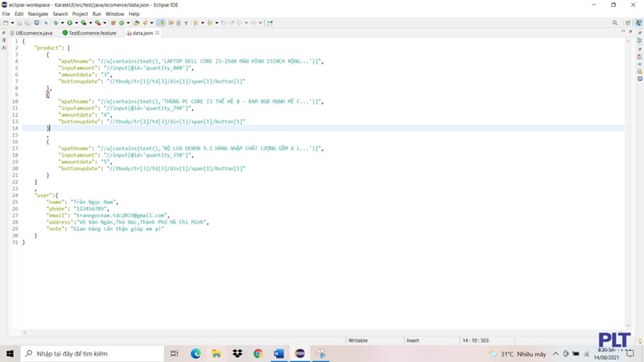Open the Window menu
The height and width of the screenshot is (362, 644).
(115, 14)
